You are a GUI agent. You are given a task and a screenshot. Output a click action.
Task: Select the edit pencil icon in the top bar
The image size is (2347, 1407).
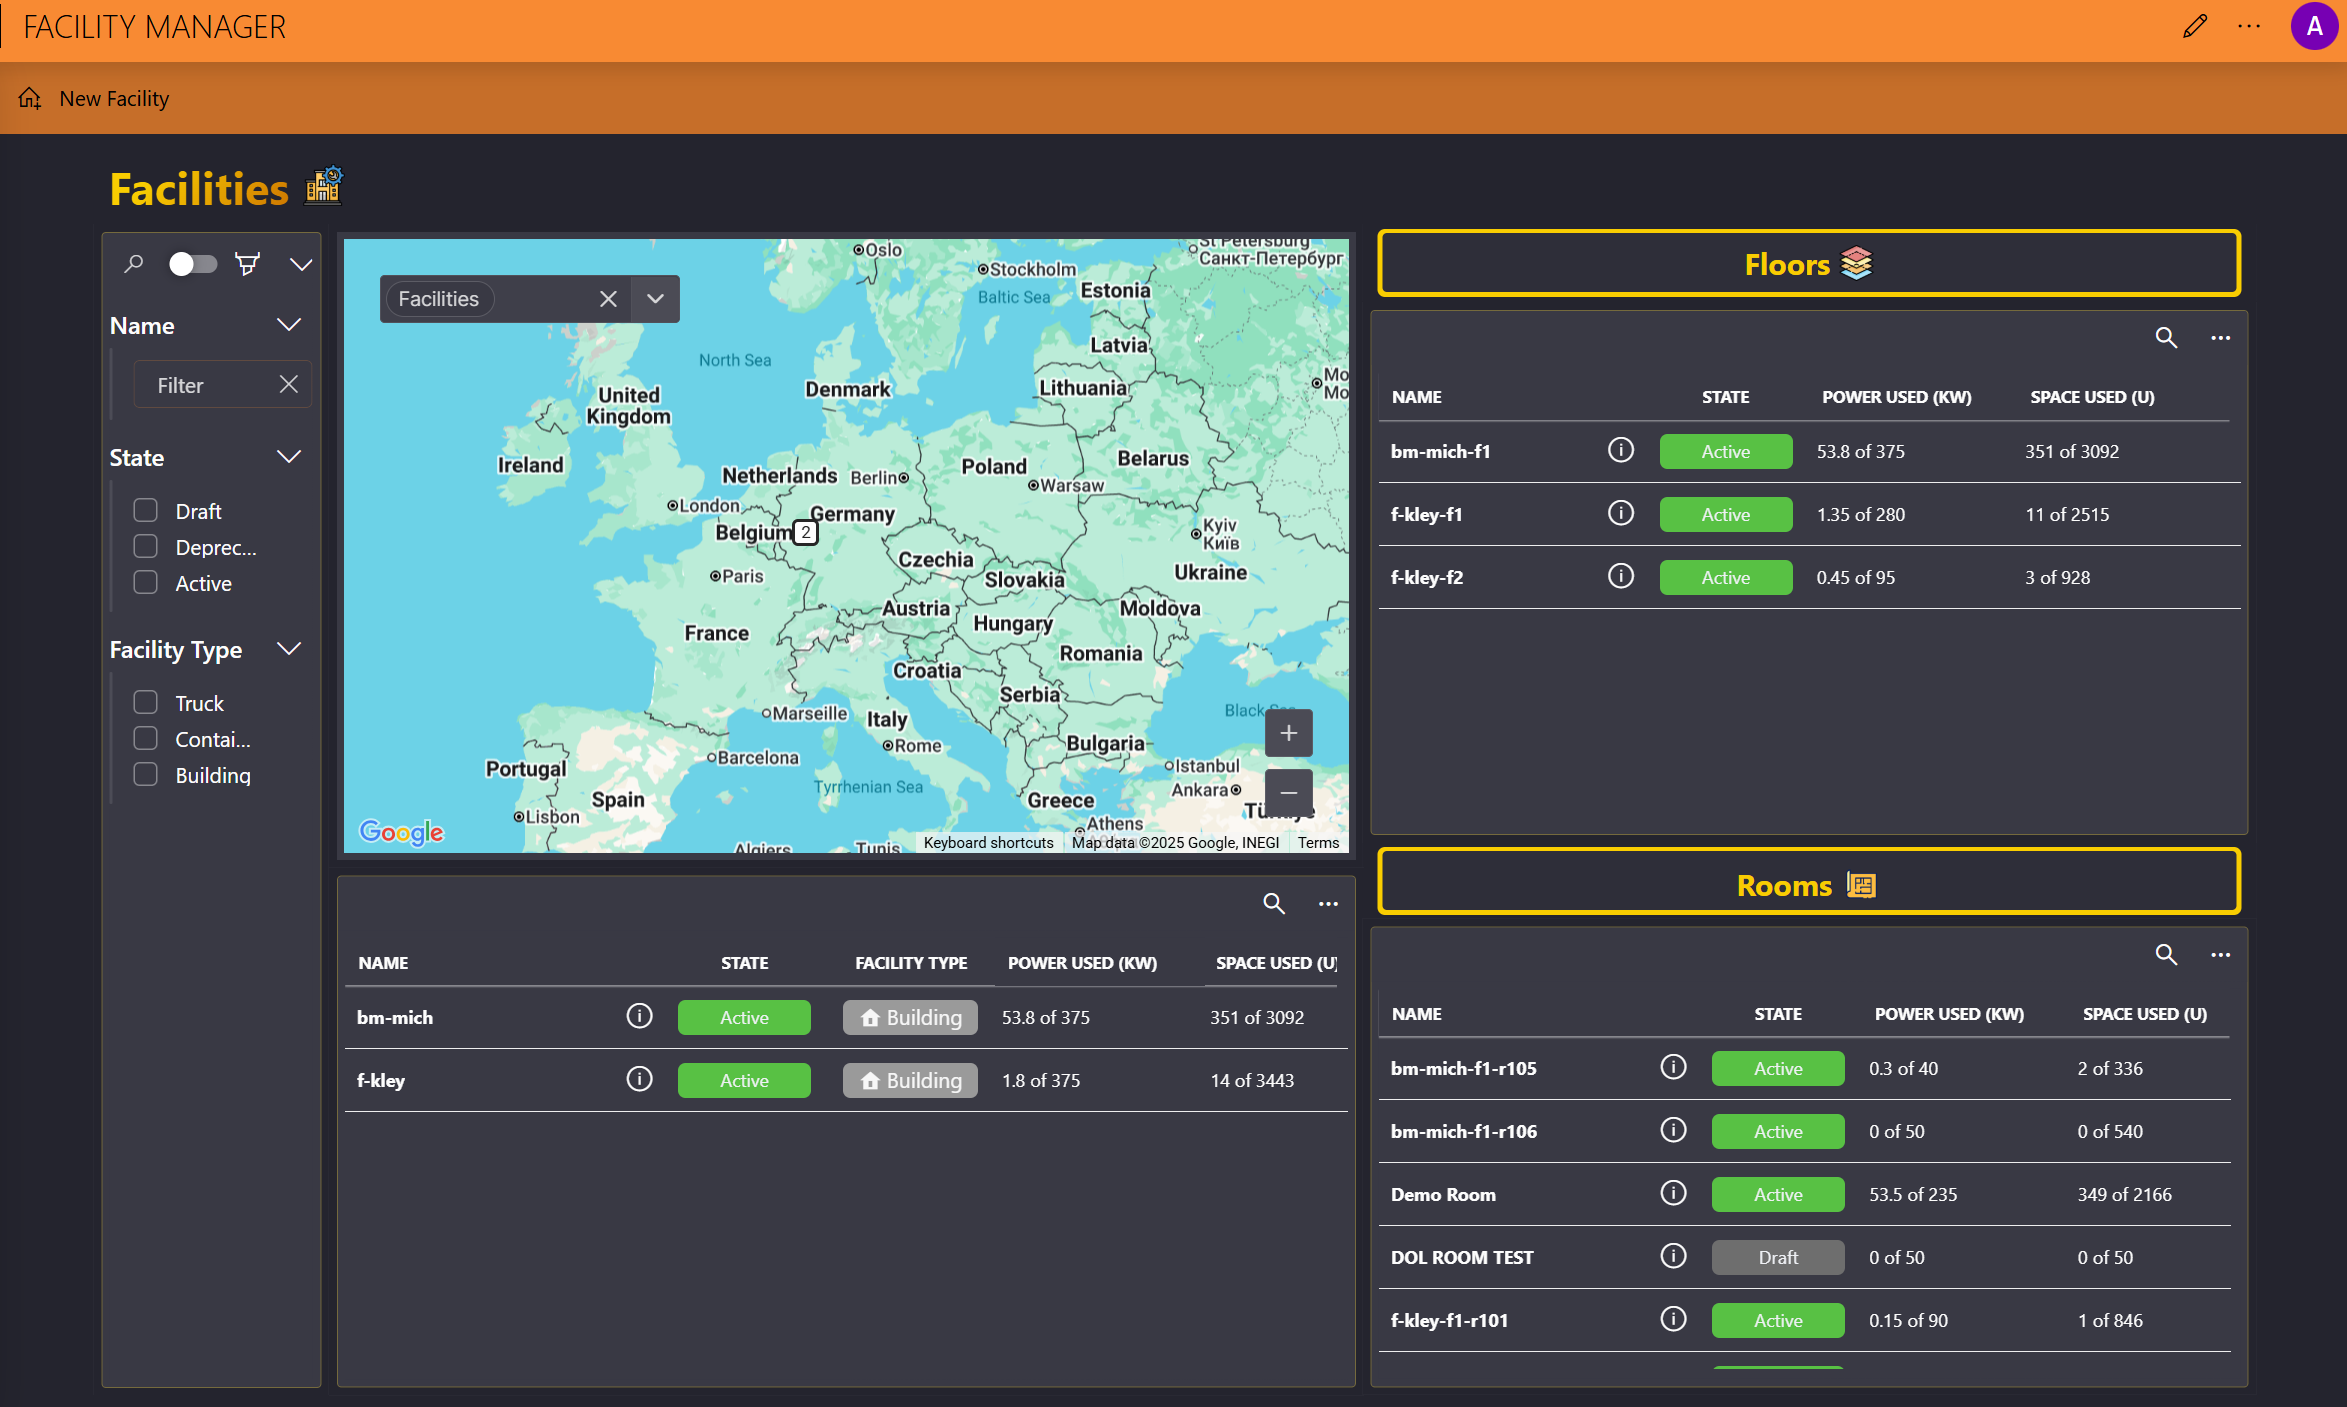pyautogui.click(x=2195, y=26)
